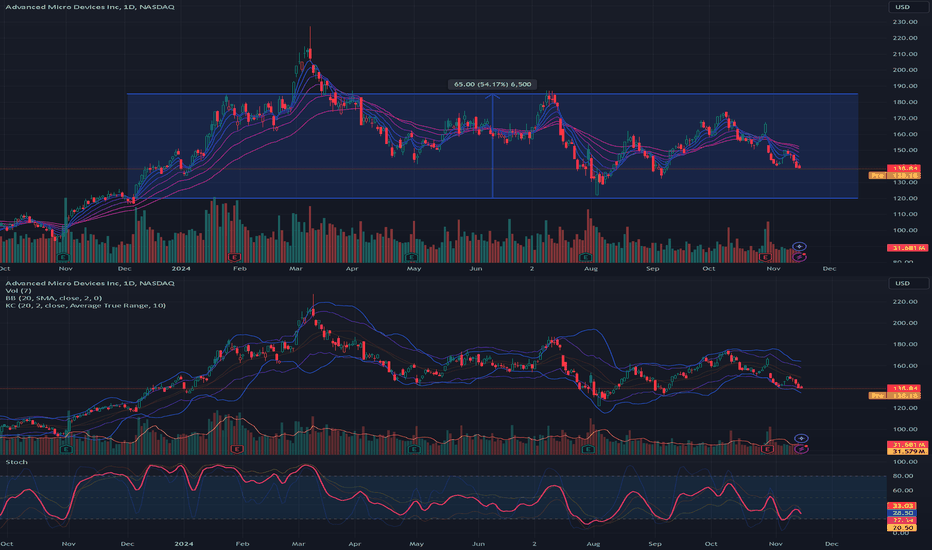Click the purple lightning event icon in lower chart
The width and height of the screenshot is (932, 550).
pyautogui.click(x=802, y=449)
